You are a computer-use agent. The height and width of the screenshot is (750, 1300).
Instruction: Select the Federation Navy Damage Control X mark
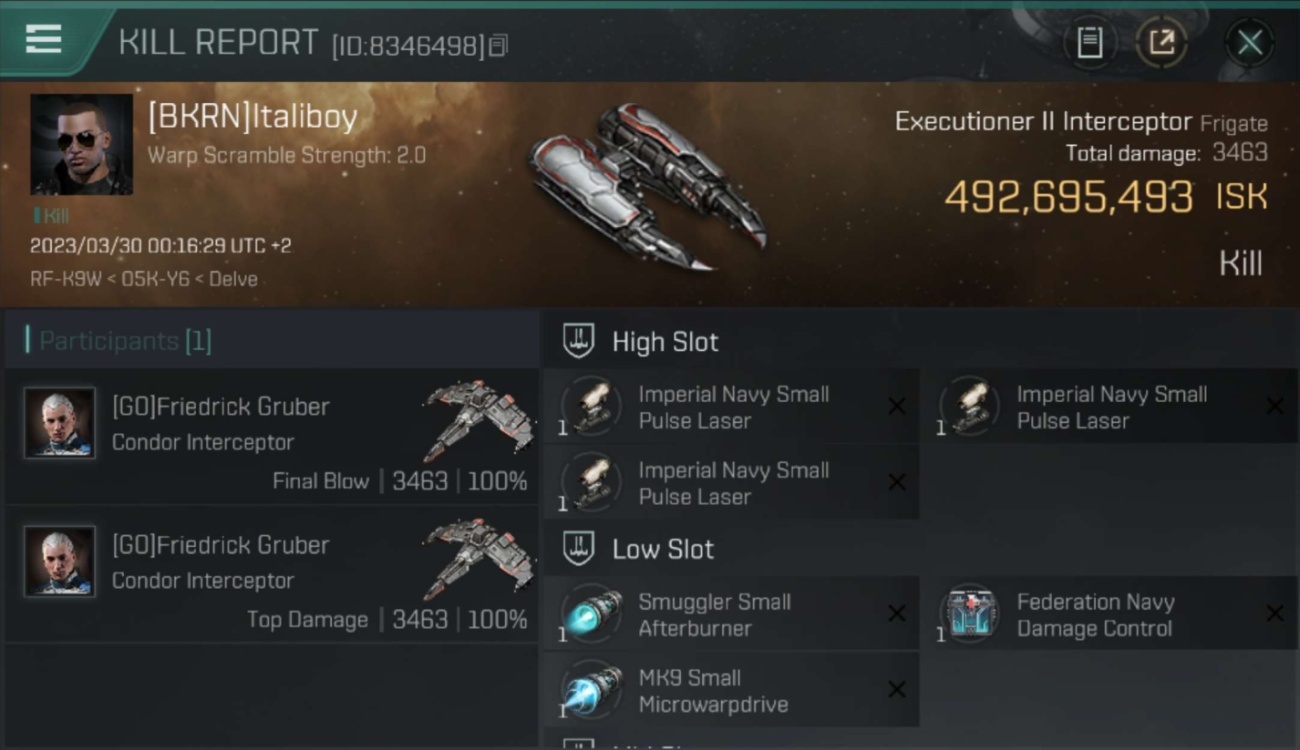(x=1275, y=614)
